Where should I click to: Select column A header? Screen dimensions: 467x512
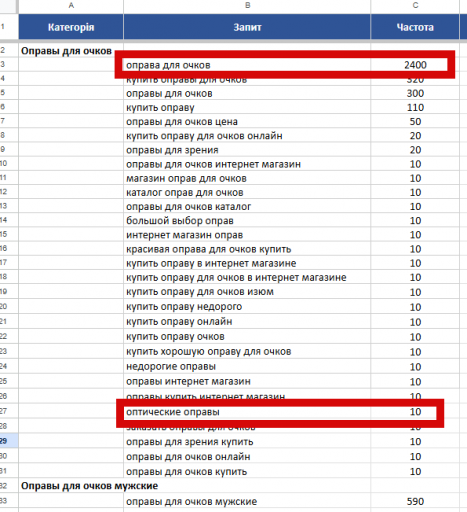click(x=71, y=5)
